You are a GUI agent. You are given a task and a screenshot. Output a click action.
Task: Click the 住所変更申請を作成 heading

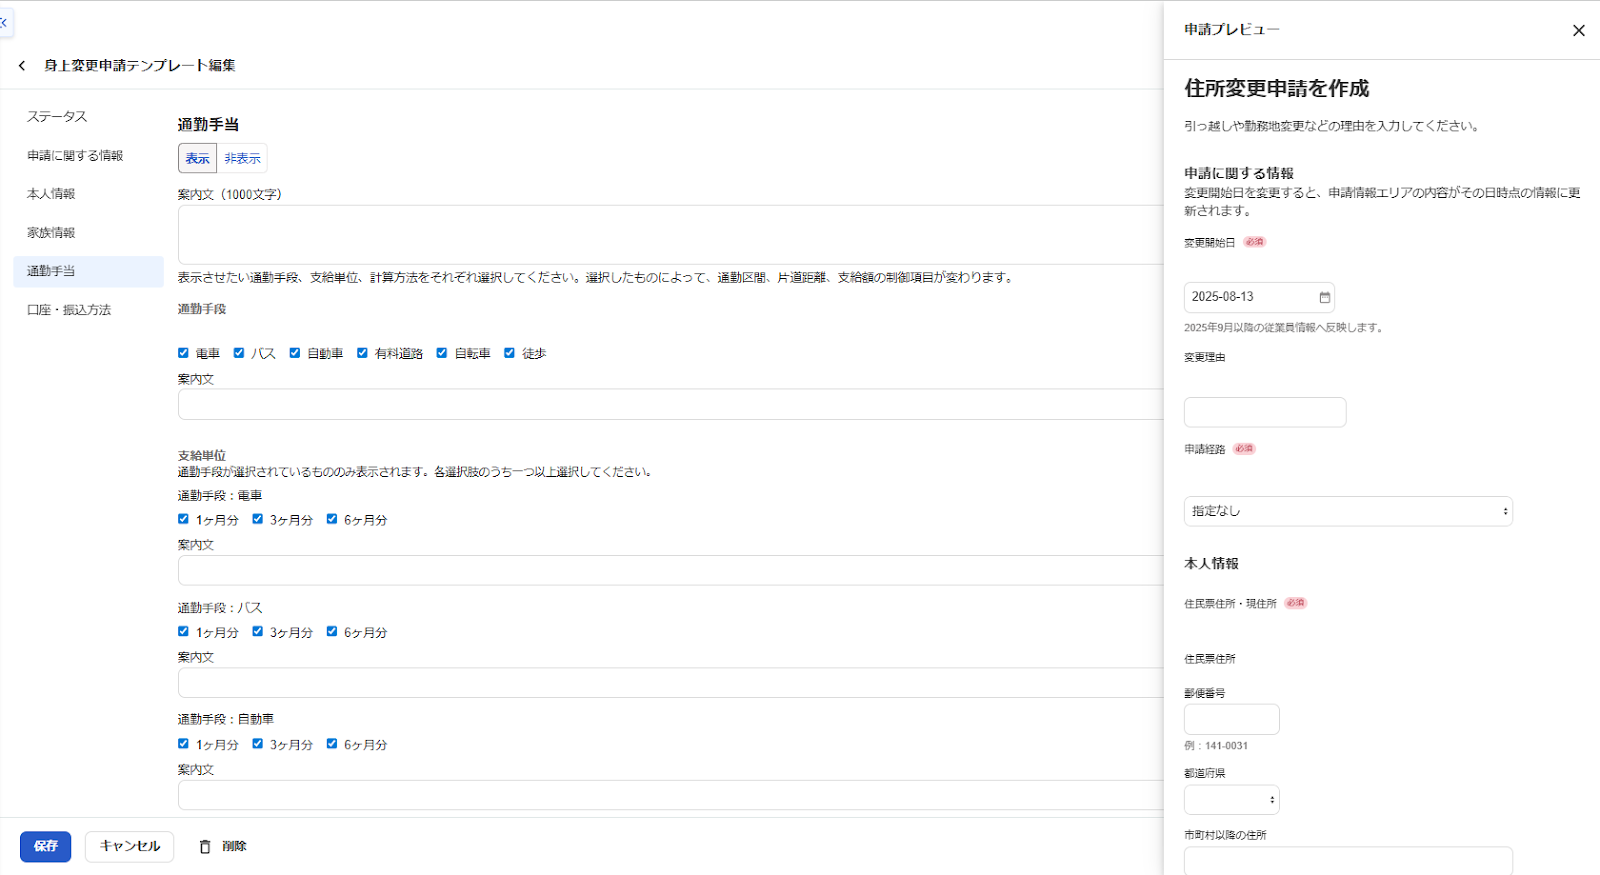[1277, 89]
